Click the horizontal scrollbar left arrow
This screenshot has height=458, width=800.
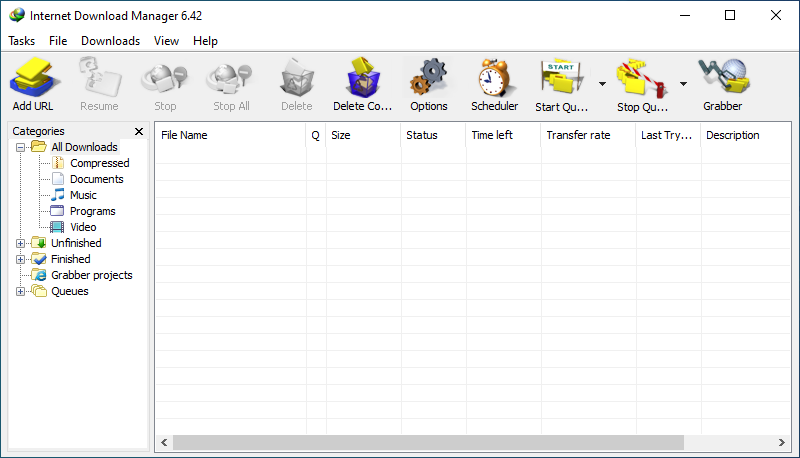click(164, 443)
